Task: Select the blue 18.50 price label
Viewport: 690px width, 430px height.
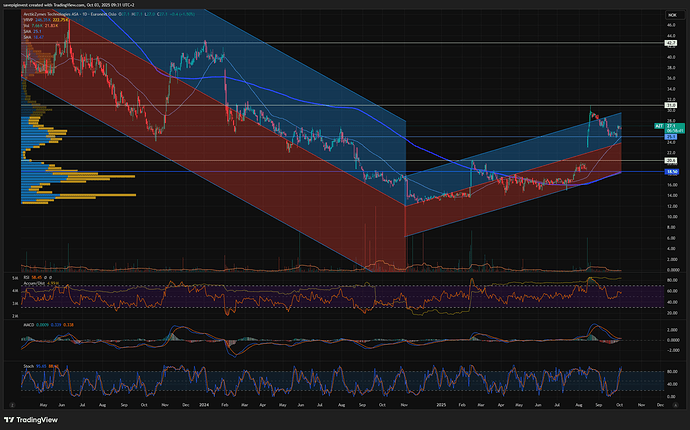Action: click(x=672, y=172)
